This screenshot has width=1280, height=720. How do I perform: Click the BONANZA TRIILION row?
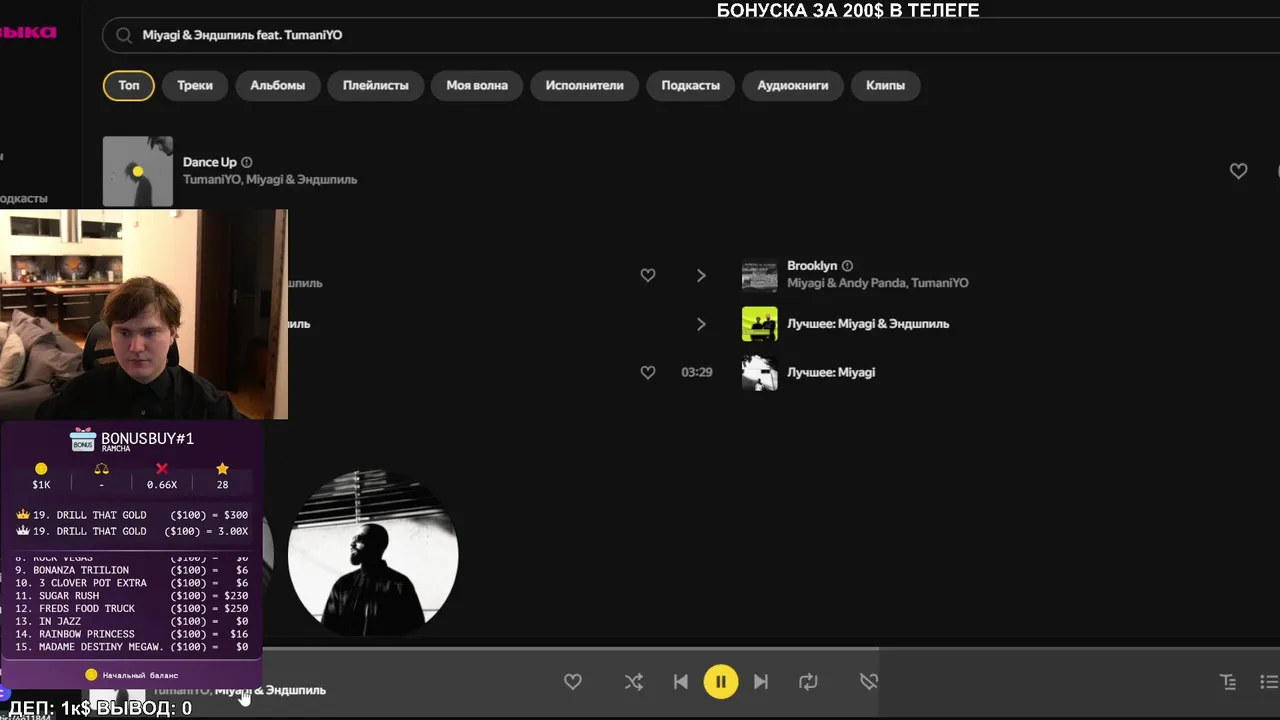point(131,570)
